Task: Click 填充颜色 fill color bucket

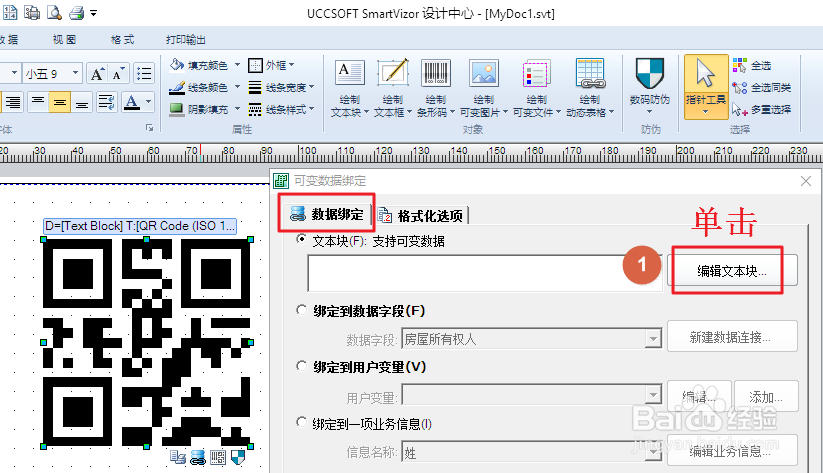Action: (199, 65)
